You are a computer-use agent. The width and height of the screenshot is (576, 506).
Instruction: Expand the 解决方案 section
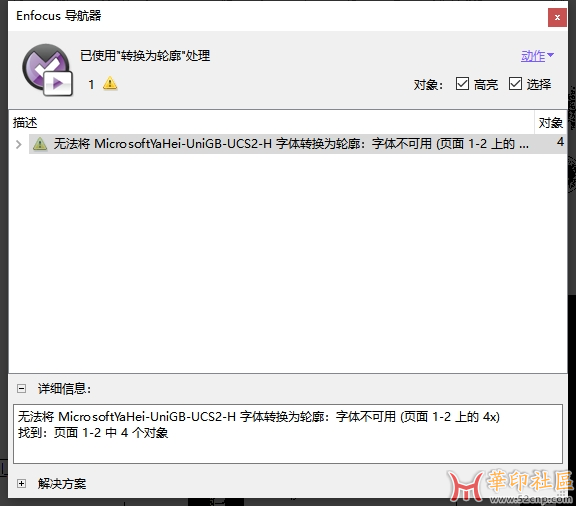coord(22,484)
